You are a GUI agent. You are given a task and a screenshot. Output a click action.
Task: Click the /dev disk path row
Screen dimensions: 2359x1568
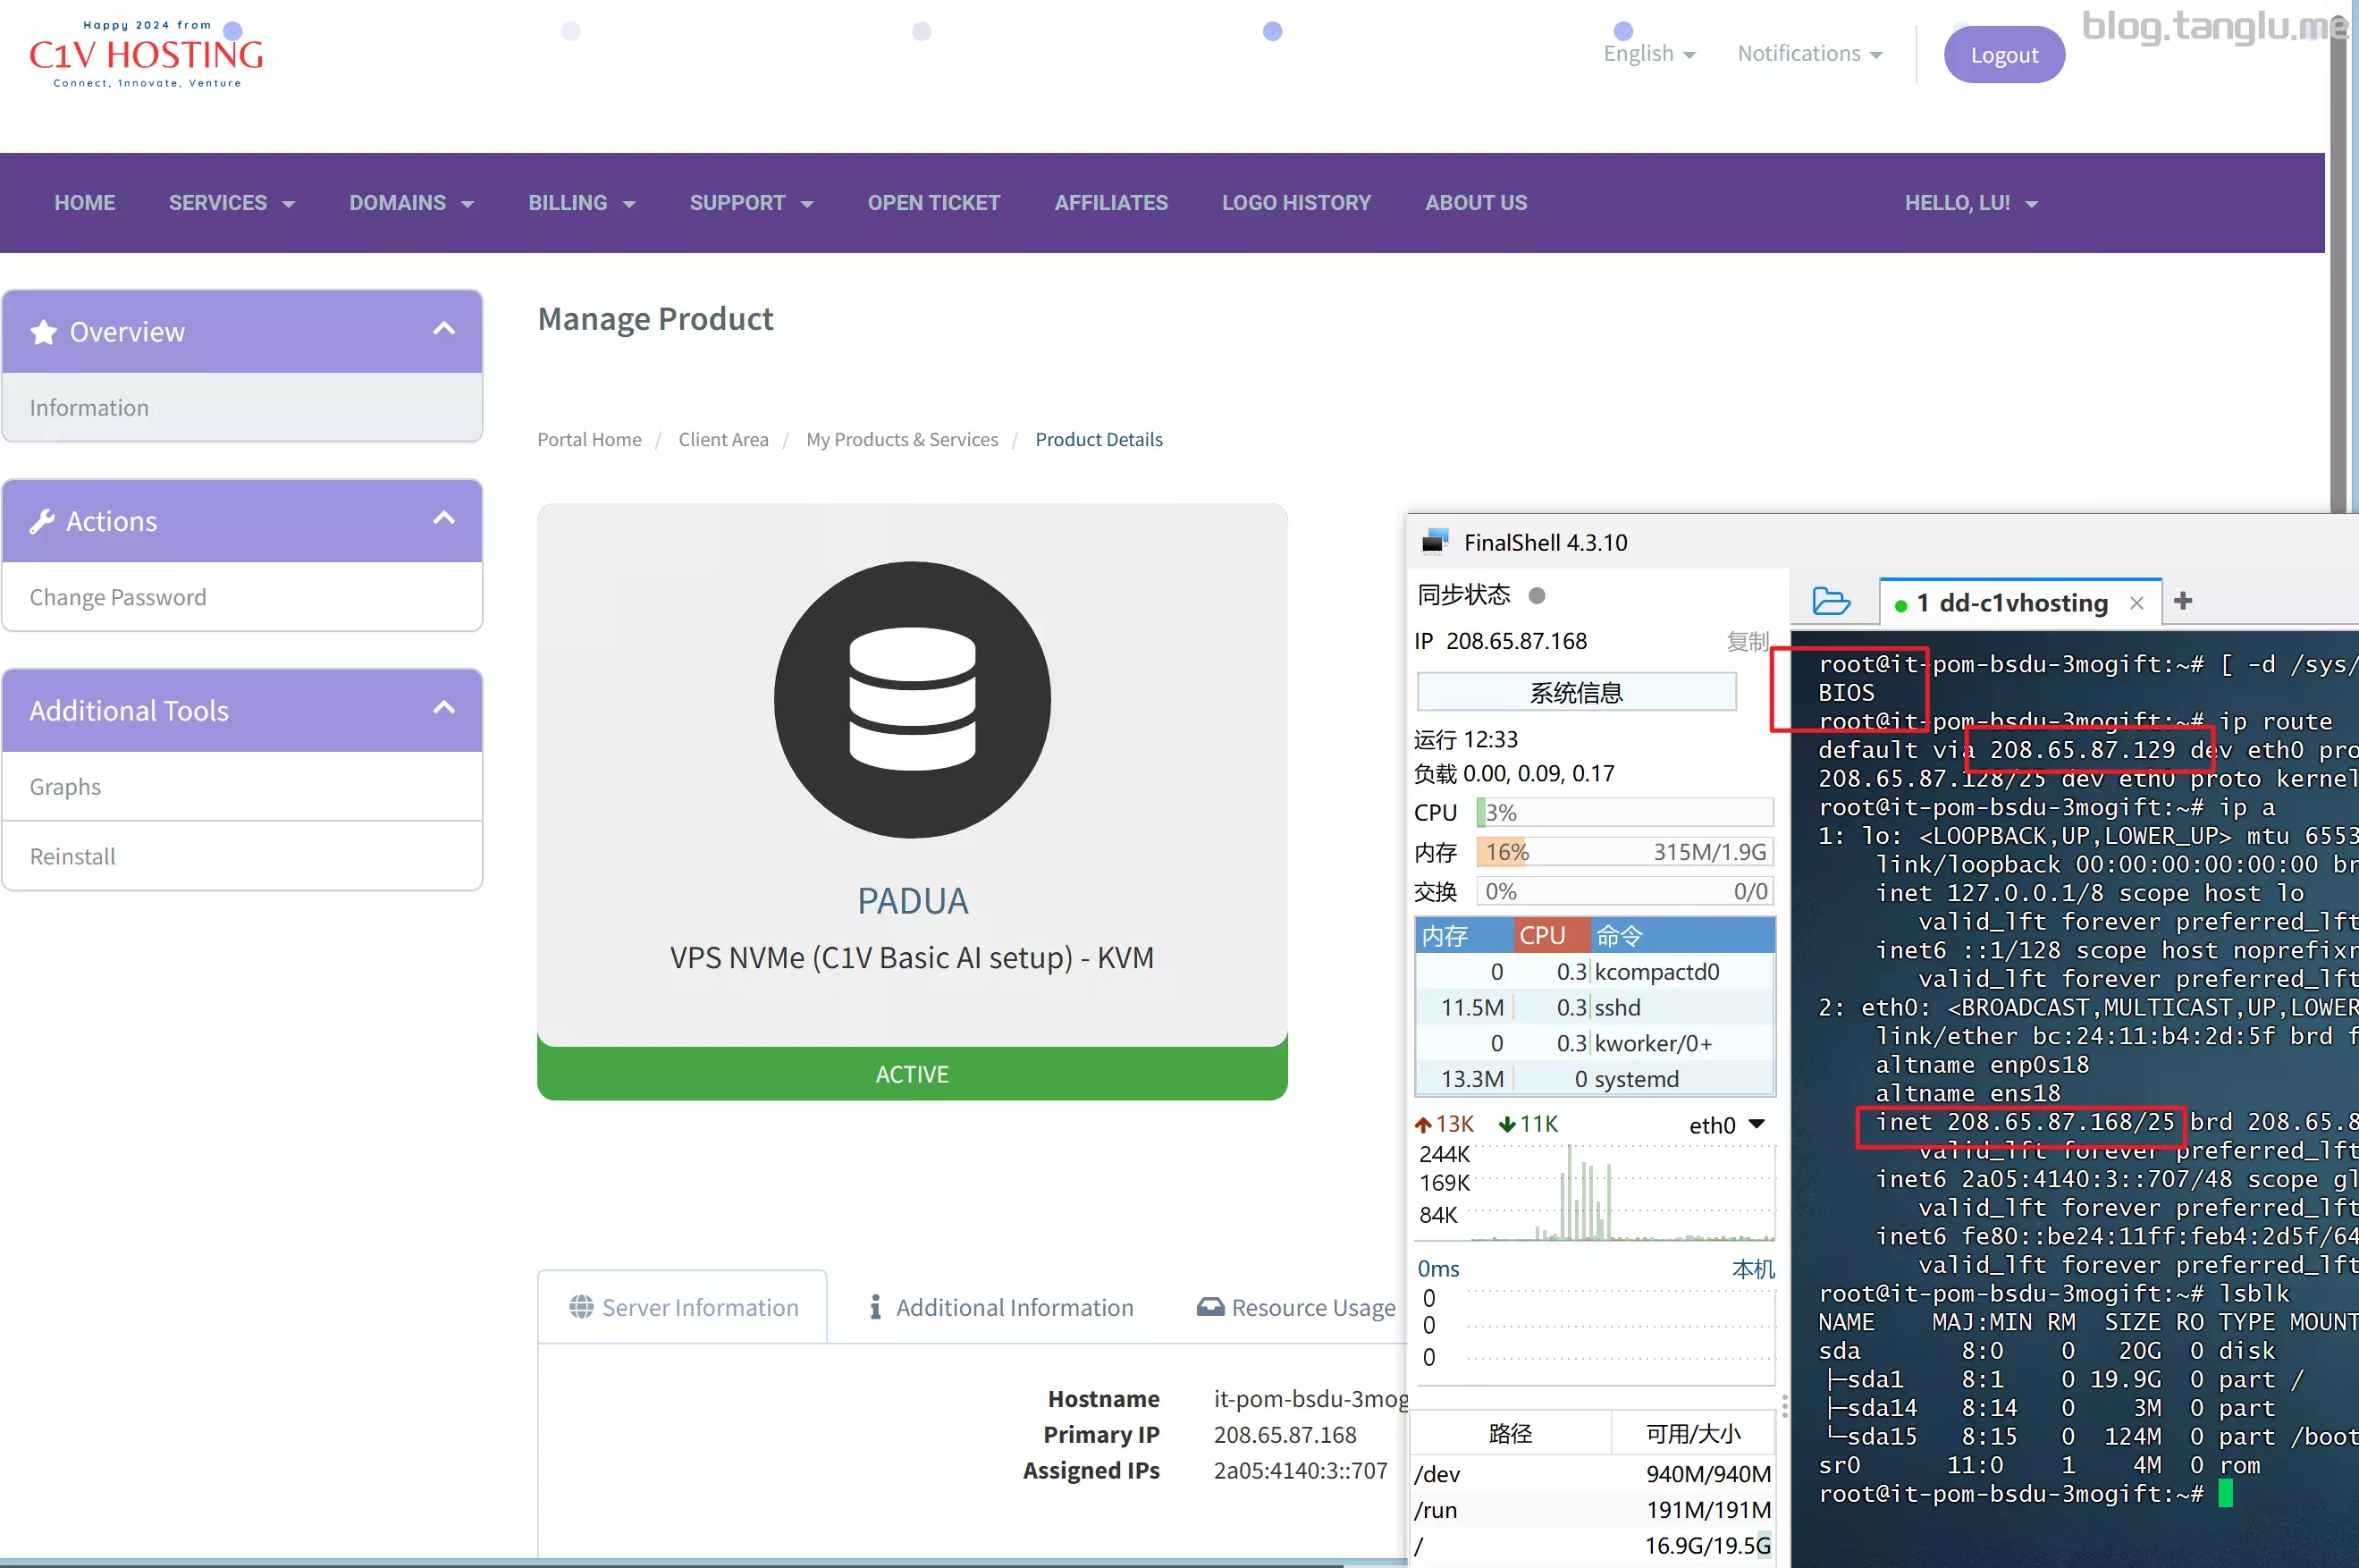point(1593,1474)
